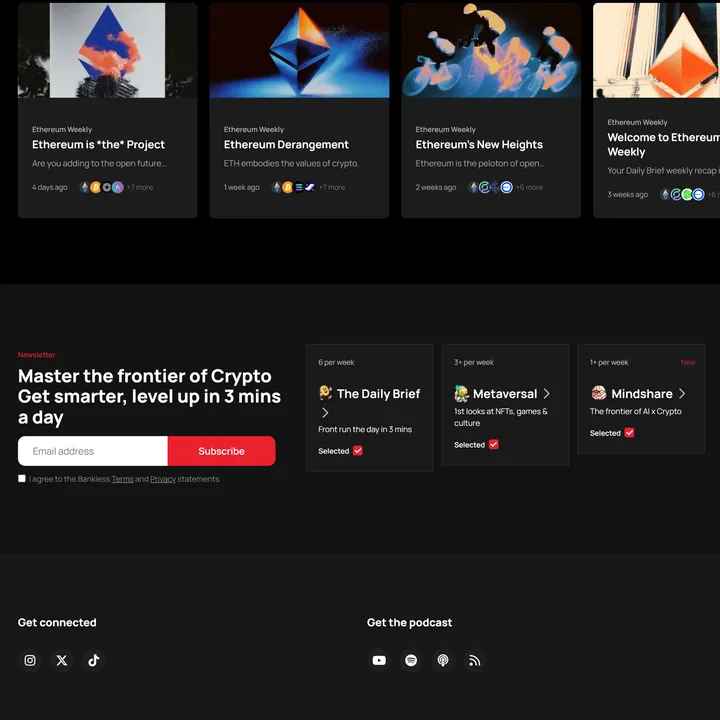Screen dimensions: 720x720
Task: Open the Spotify podcast icon
Action: pos(411,660)
